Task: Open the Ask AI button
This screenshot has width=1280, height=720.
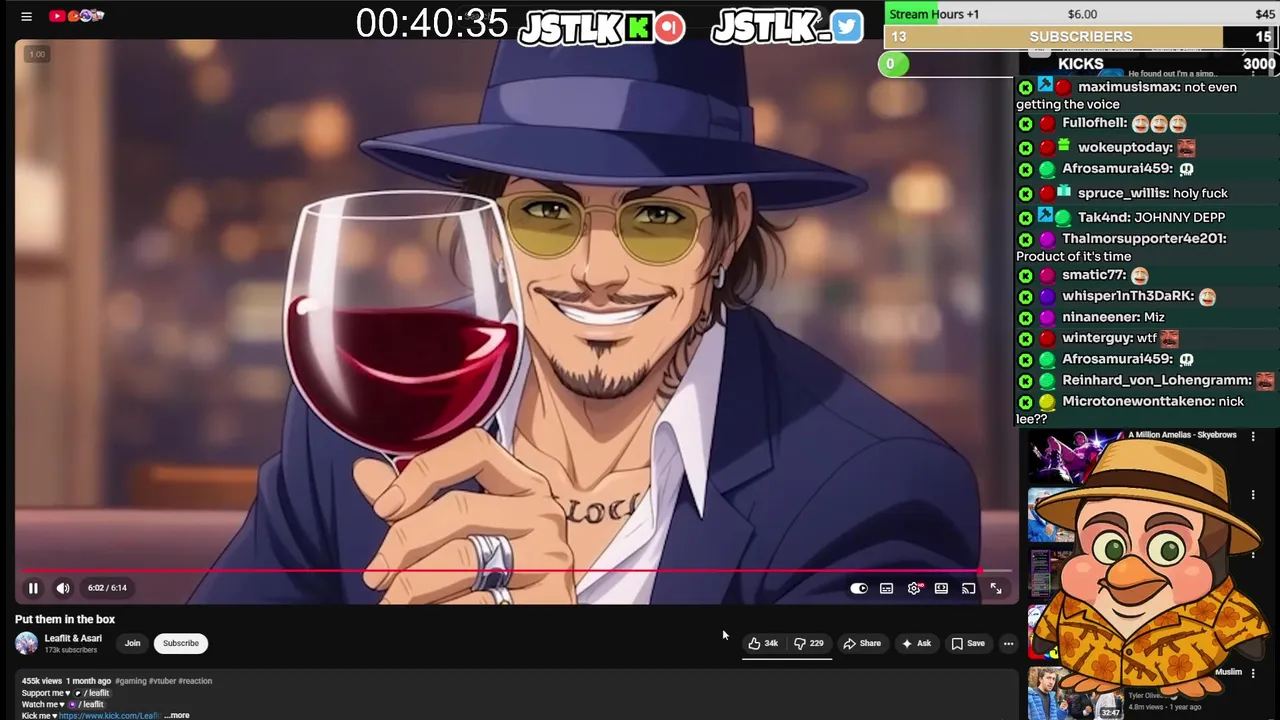Action: [916, 643]
